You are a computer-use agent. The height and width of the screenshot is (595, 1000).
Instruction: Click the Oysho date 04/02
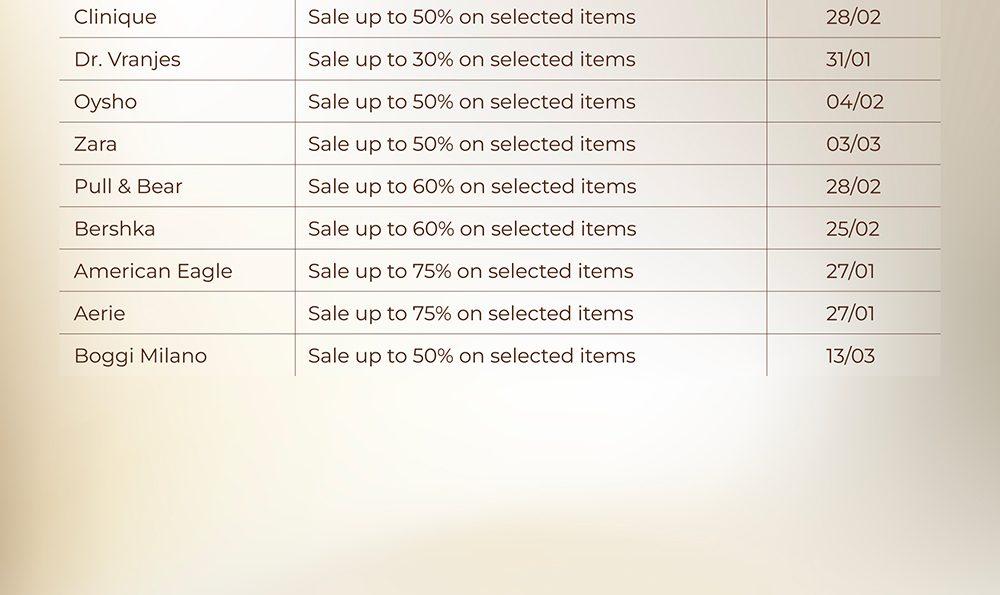(854, 102)
